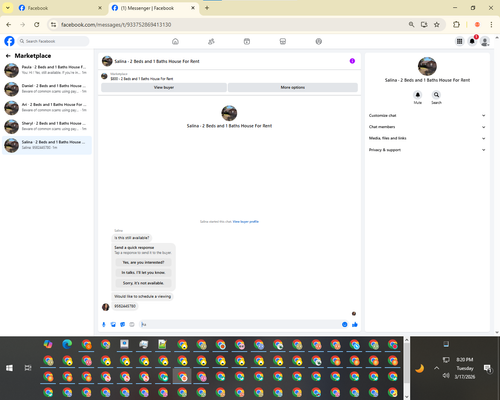Record a voice clip with microphone icon
The image size is (500, 400).
[104, 324]
